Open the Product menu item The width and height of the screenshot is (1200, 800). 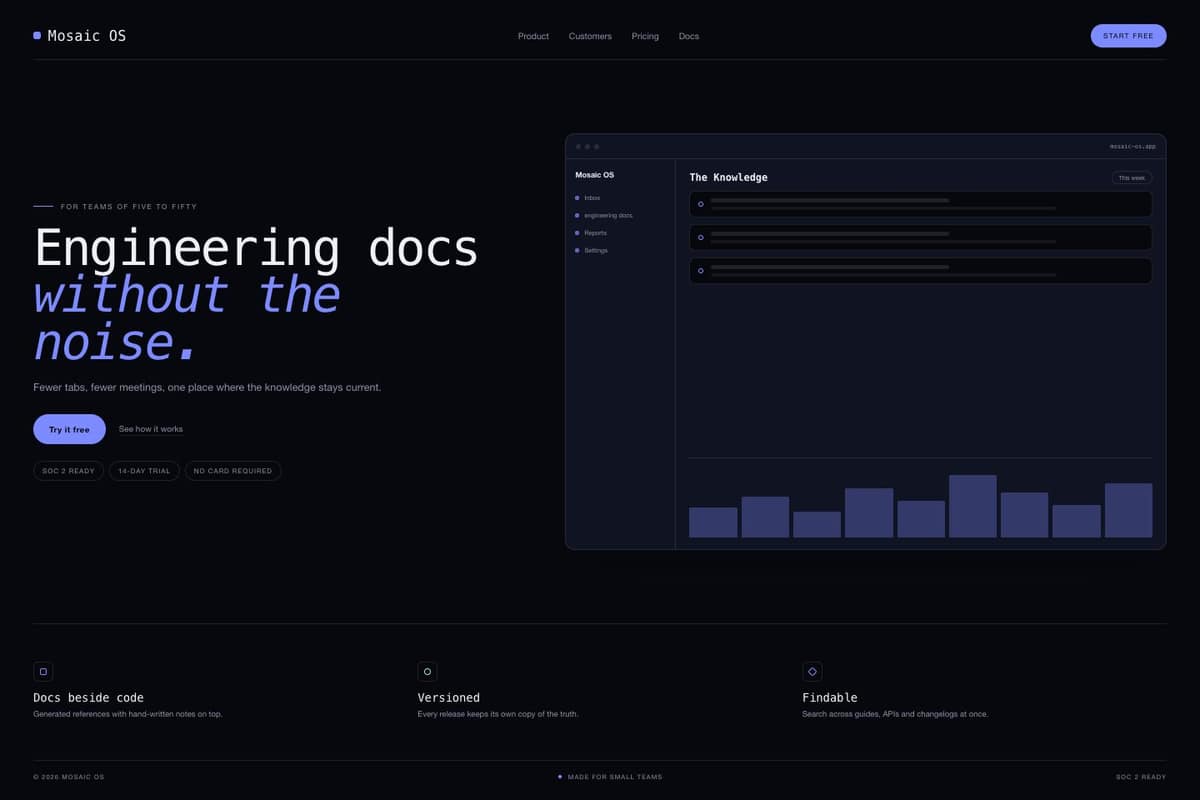533,36
